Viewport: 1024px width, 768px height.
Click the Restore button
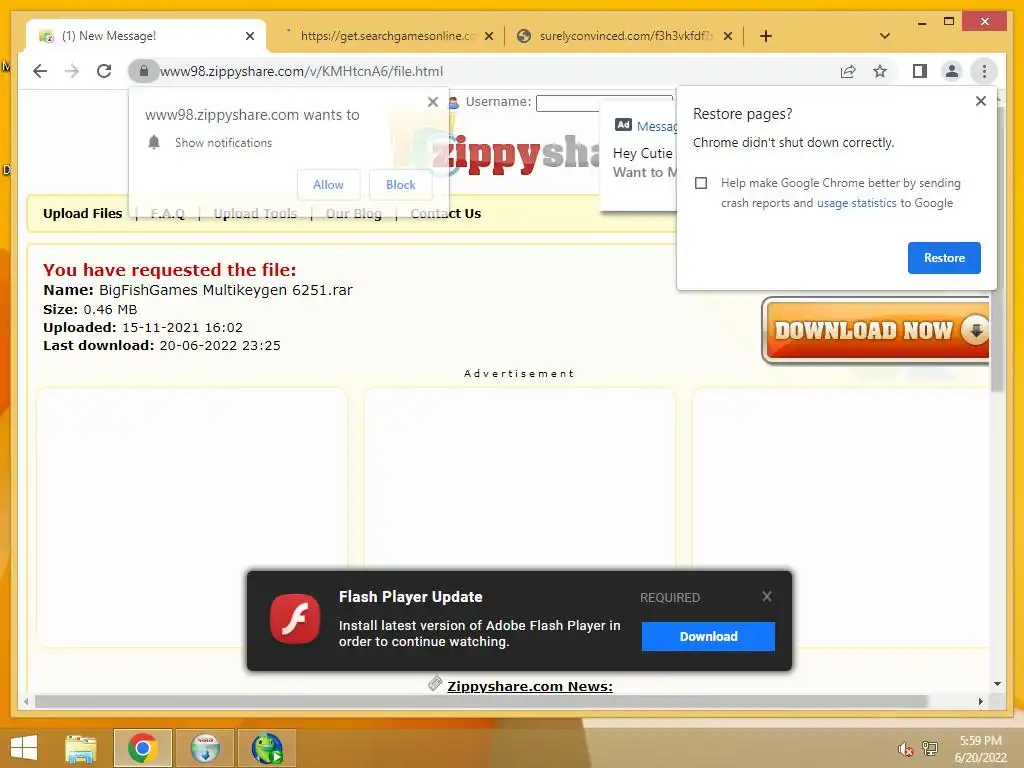944,258
